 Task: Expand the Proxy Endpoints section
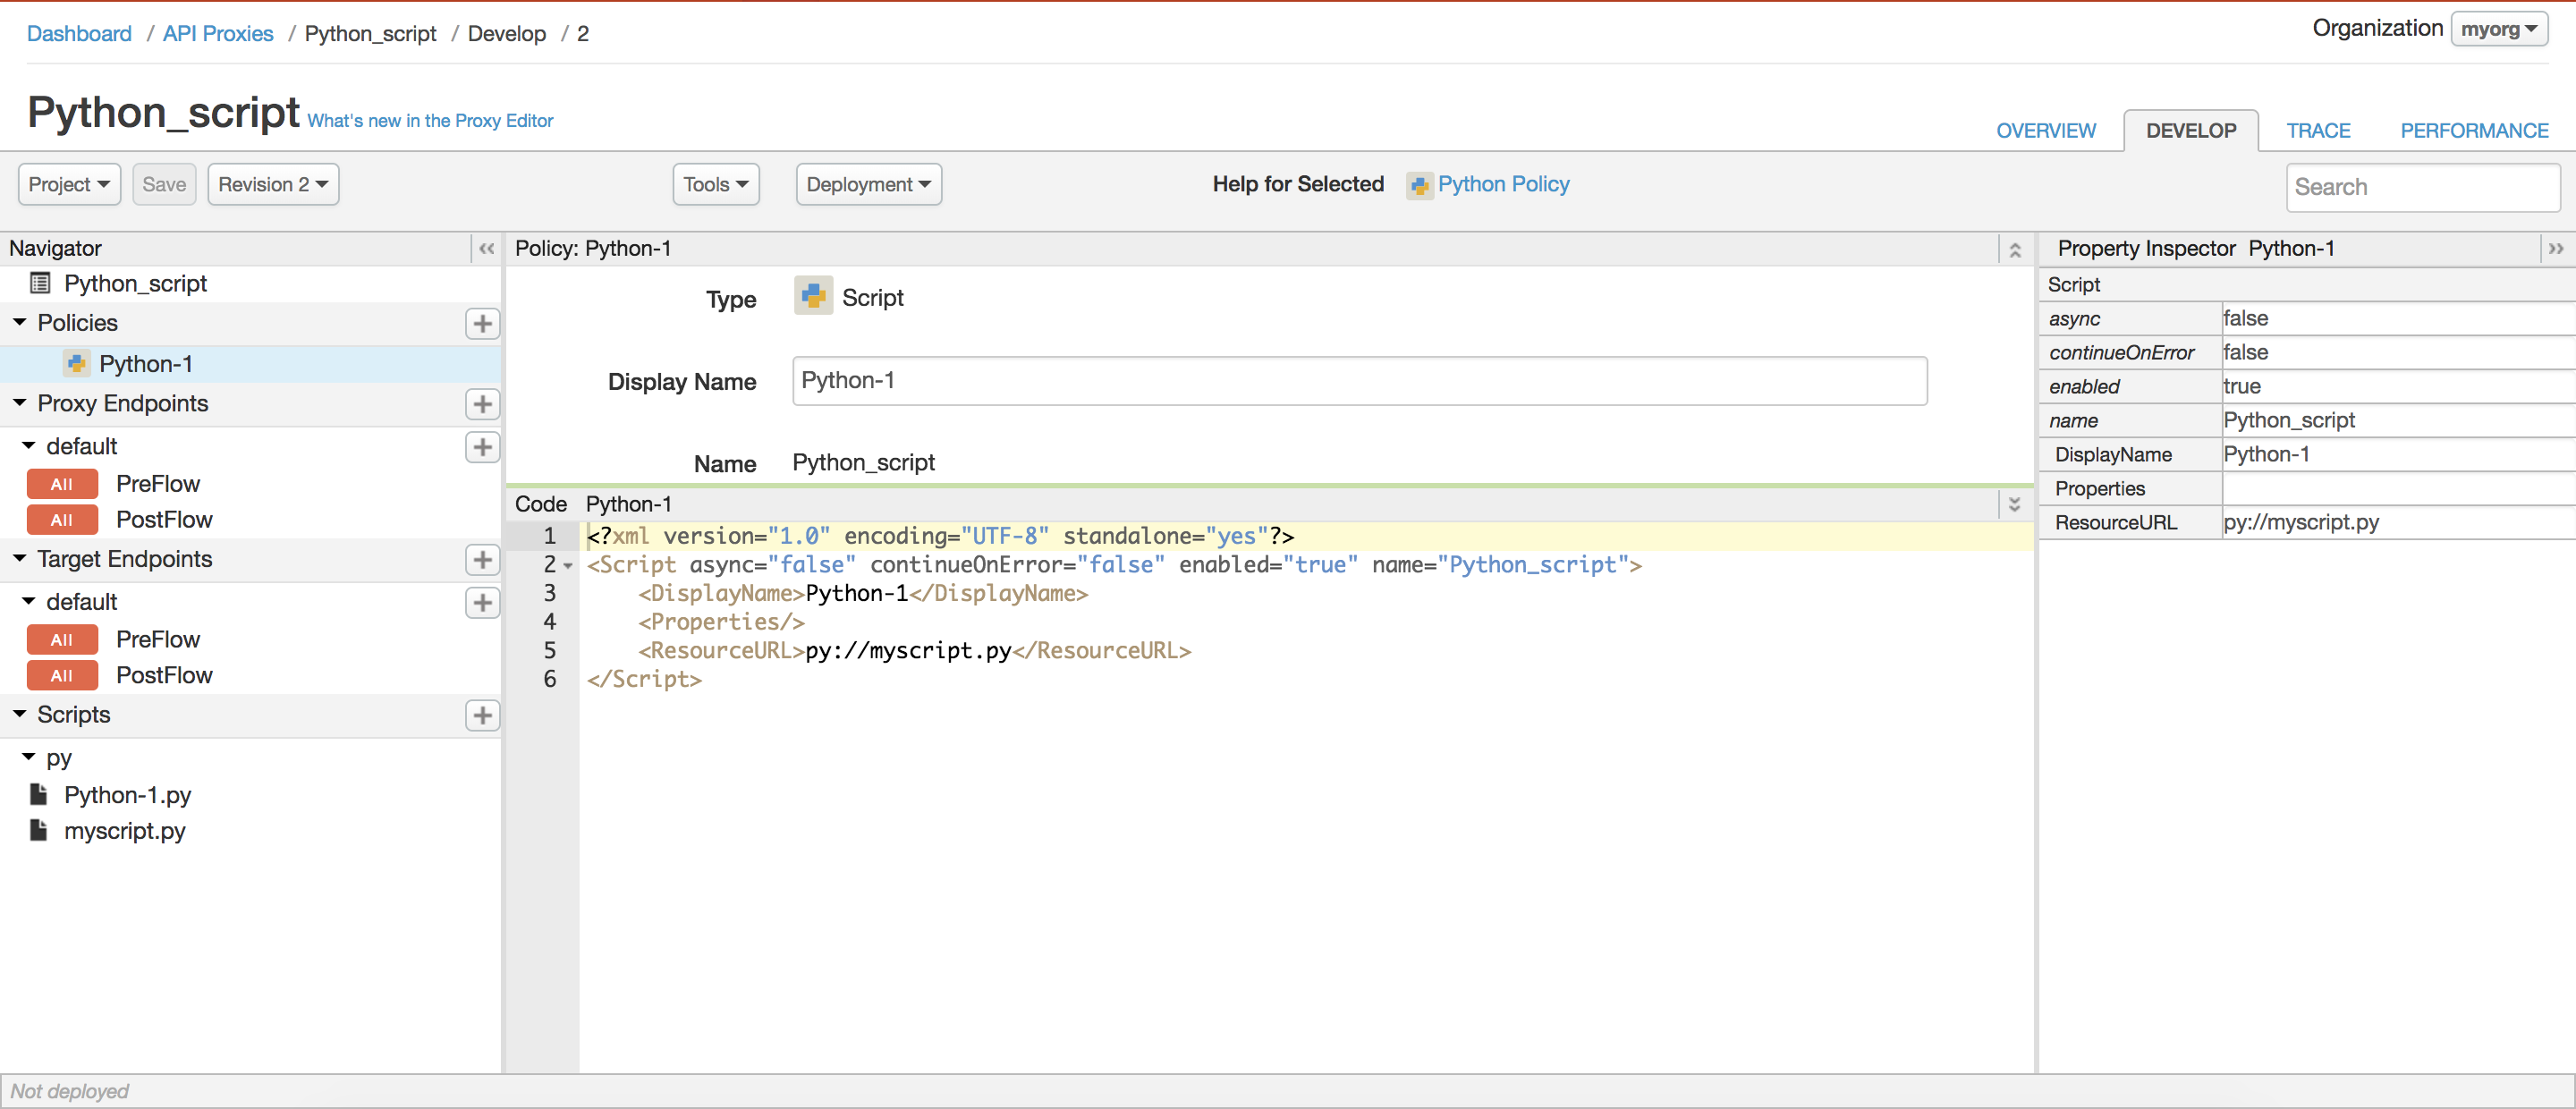pyautogui.click(x=23, y=402)
